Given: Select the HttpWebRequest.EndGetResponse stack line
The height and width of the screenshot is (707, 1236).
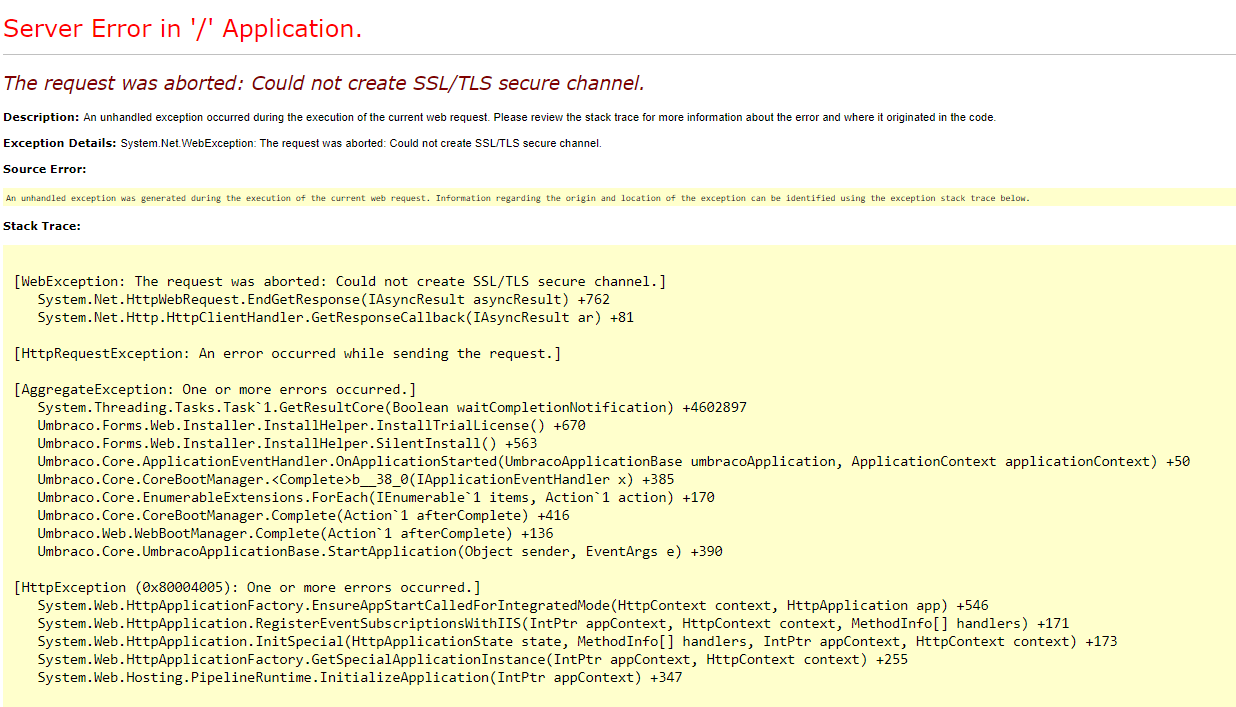Looking at the screenshot, I should [324, 299].
